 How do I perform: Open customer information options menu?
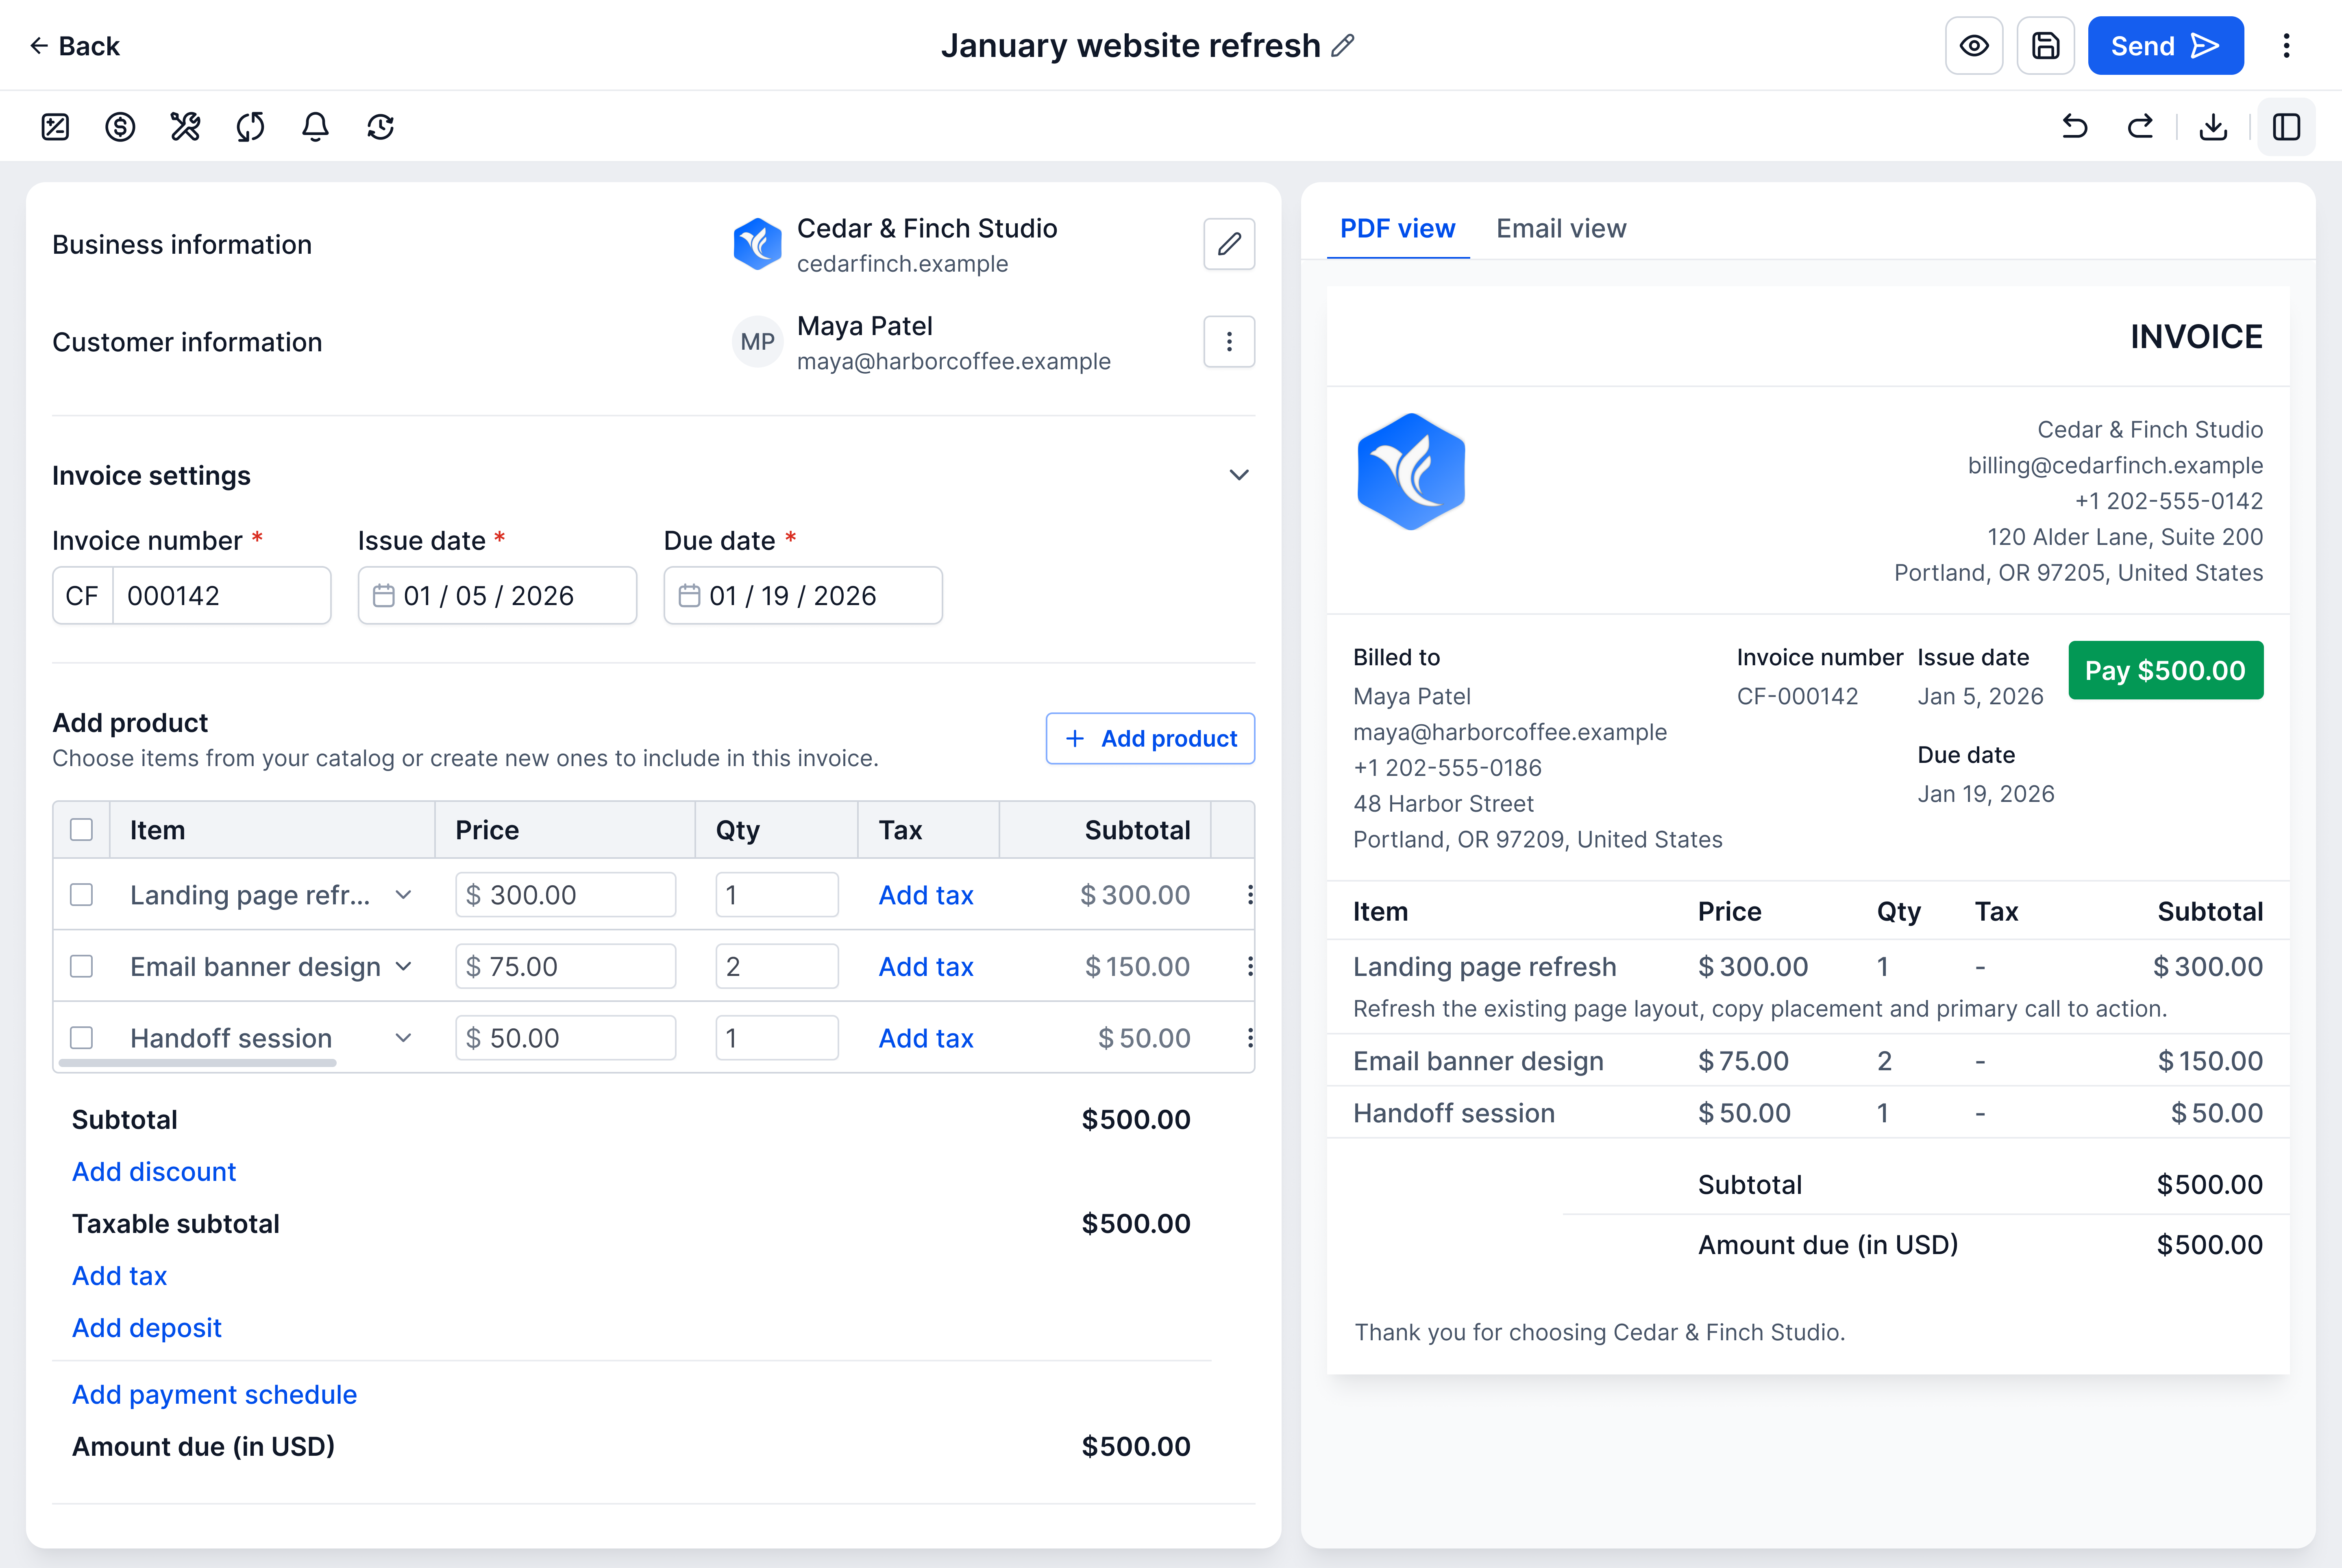coord(1229,342)
